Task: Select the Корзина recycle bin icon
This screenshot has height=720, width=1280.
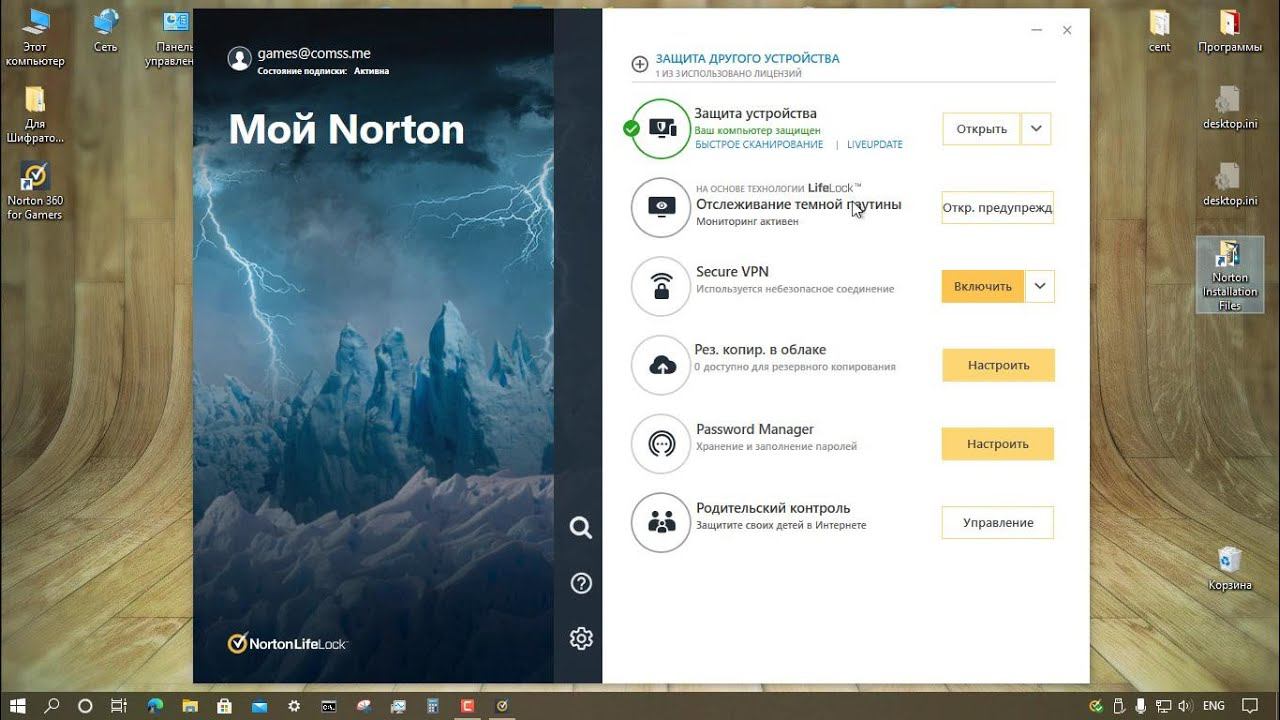Action: (1229, 568)
